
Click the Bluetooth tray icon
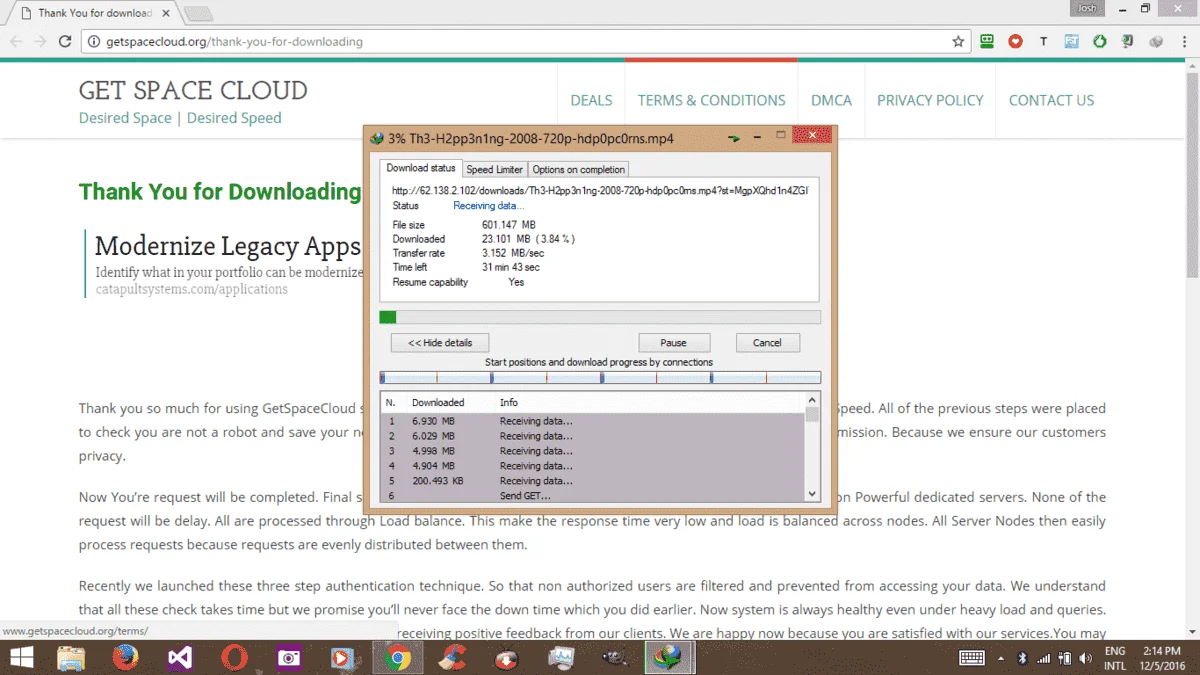(x=1022, y=658)
